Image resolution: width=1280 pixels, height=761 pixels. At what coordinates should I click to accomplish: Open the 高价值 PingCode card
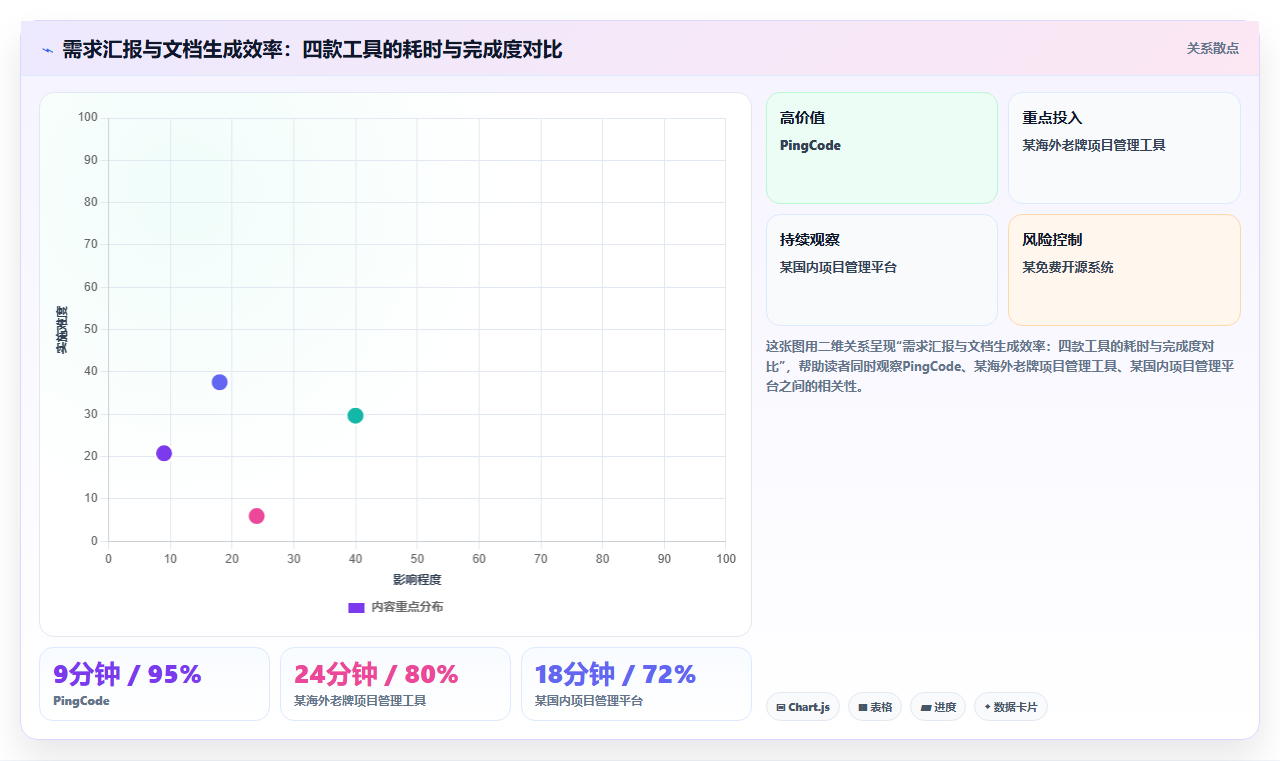click(x=882, y=148)
